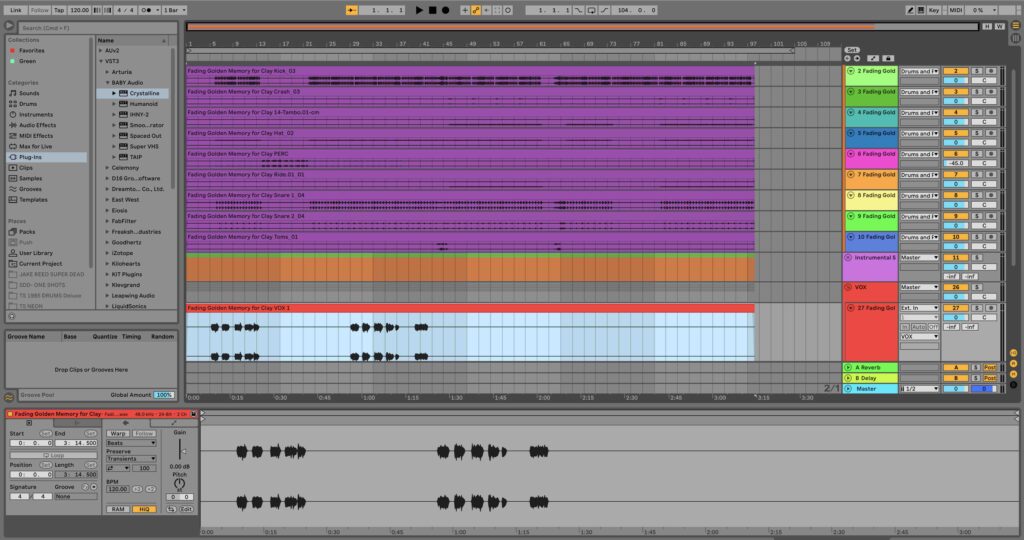Click the Set locator button

(852, 50)
